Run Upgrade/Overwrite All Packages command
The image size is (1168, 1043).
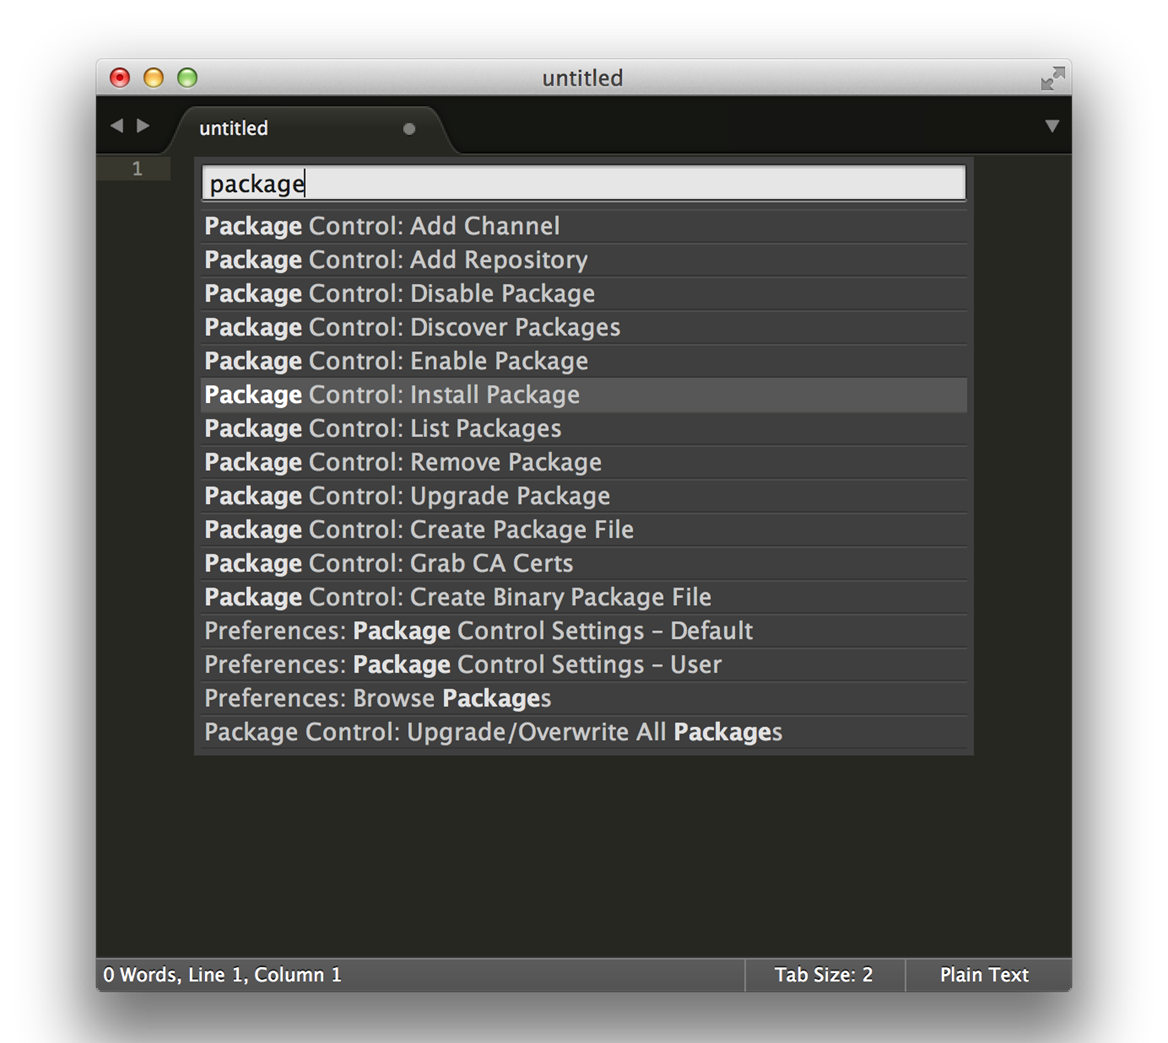[584, 732]
